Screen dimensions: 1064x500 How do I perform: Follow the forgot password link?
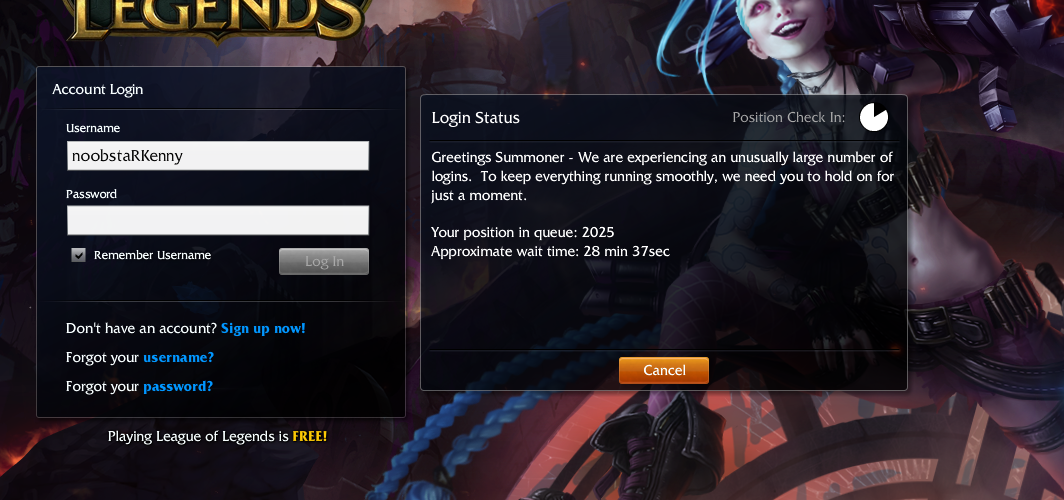pyautogui.click(x=178, y=387)
